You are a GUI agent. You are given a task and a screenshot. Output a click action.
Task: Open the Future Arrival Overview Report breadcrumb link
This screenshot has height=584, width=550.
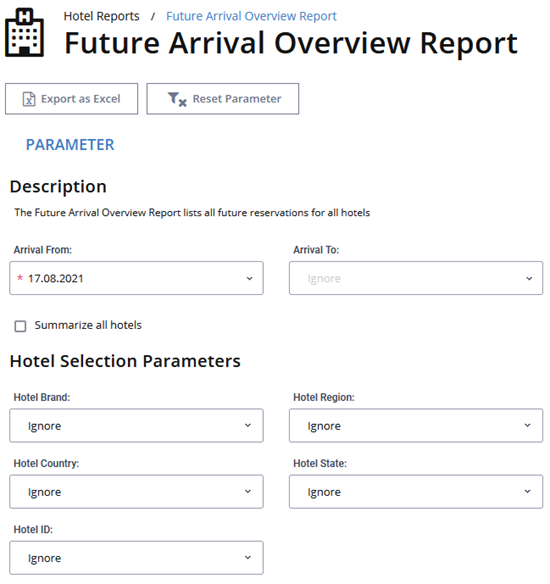click(251, 16)
